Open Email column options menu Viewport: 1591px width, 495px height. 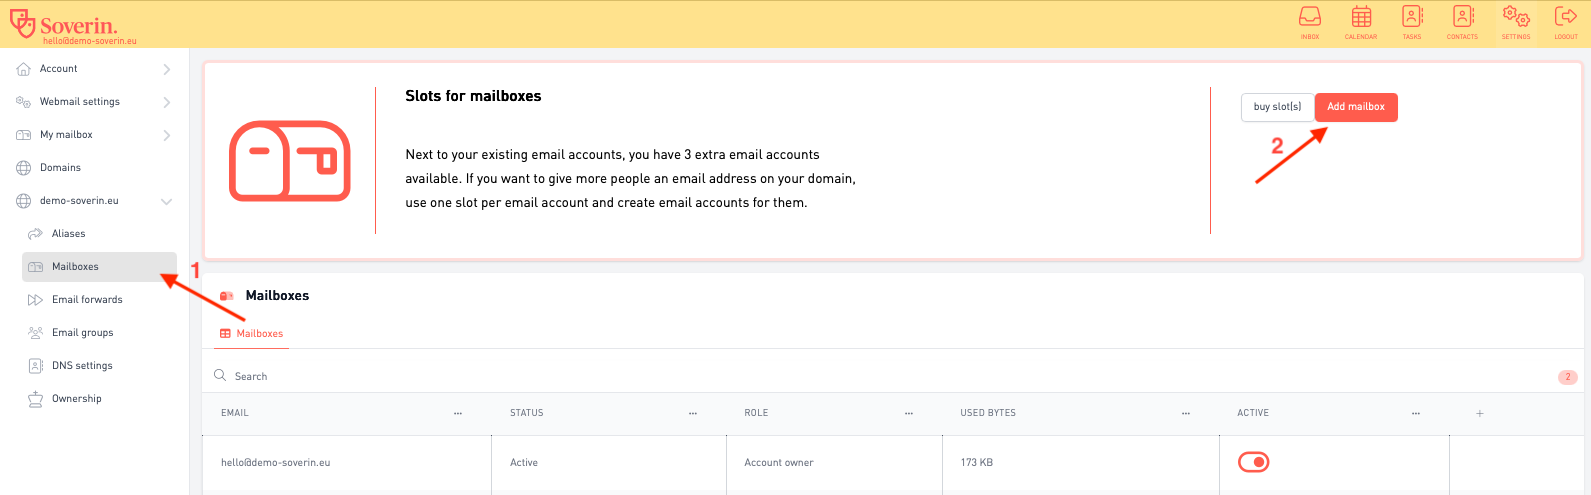pyautogui.click(x=458, y=413)
